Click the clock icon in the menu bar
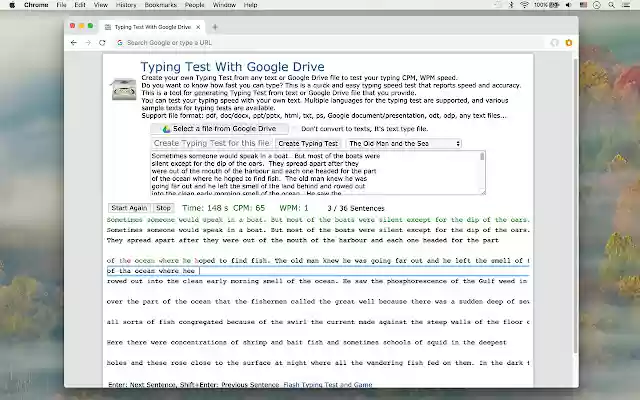Image resolution: width=640 pixels, height=400 pixels. [597, 5]
